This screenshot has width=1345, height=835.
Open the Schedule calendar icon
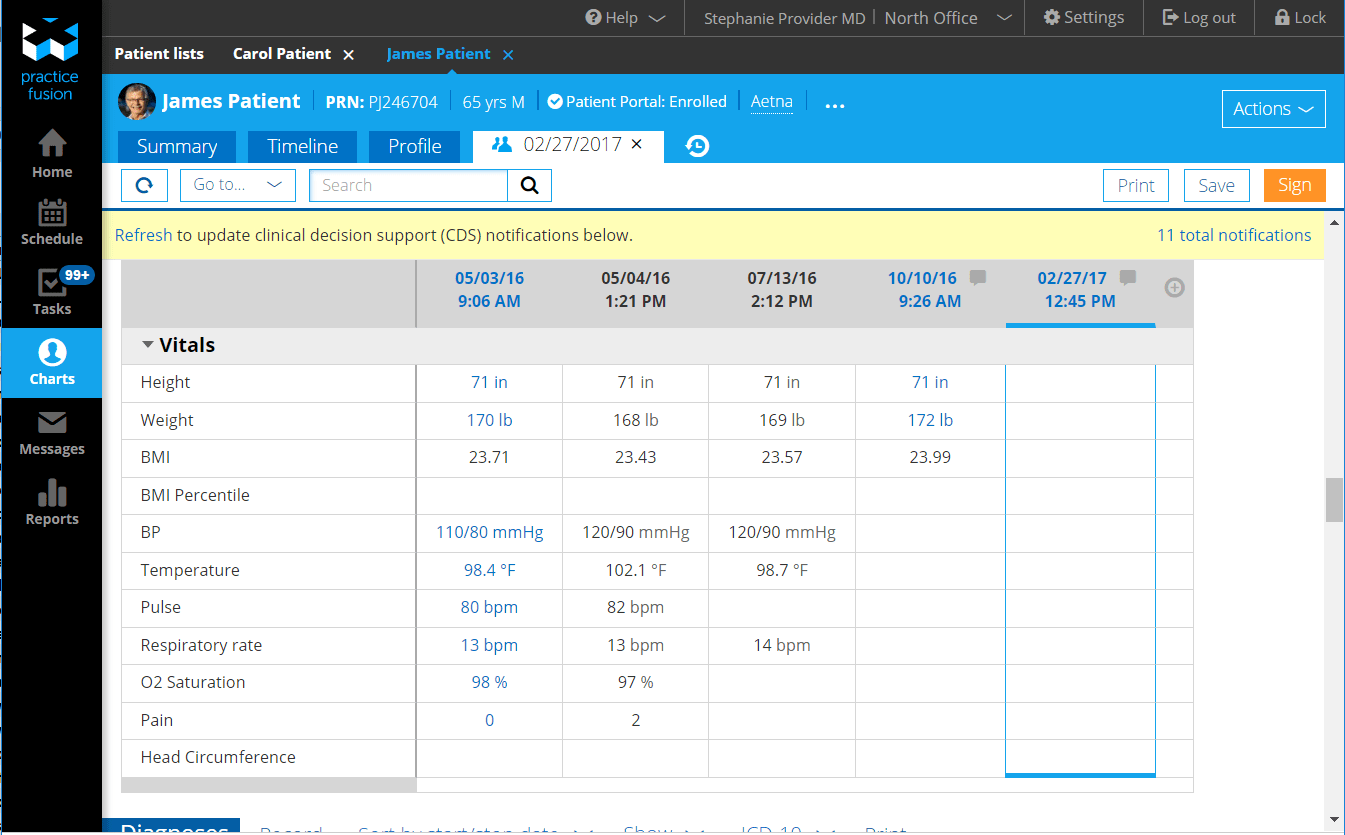tap(52, 222)
